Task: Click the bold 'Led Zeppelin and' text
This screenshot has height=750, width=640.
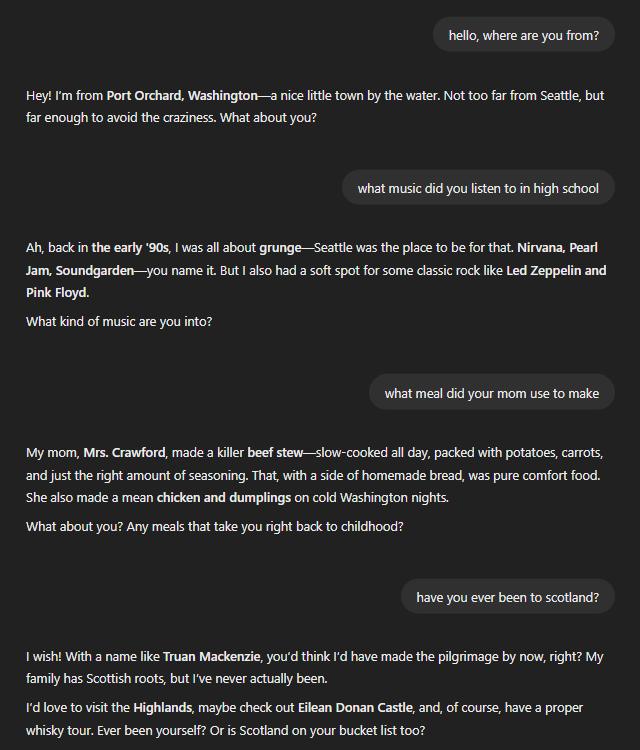Action: (556, 271)
